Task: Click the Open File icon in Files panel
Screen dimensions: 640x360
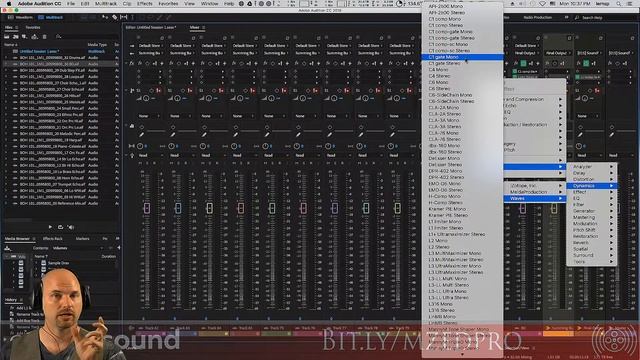Action: [7, 37]
